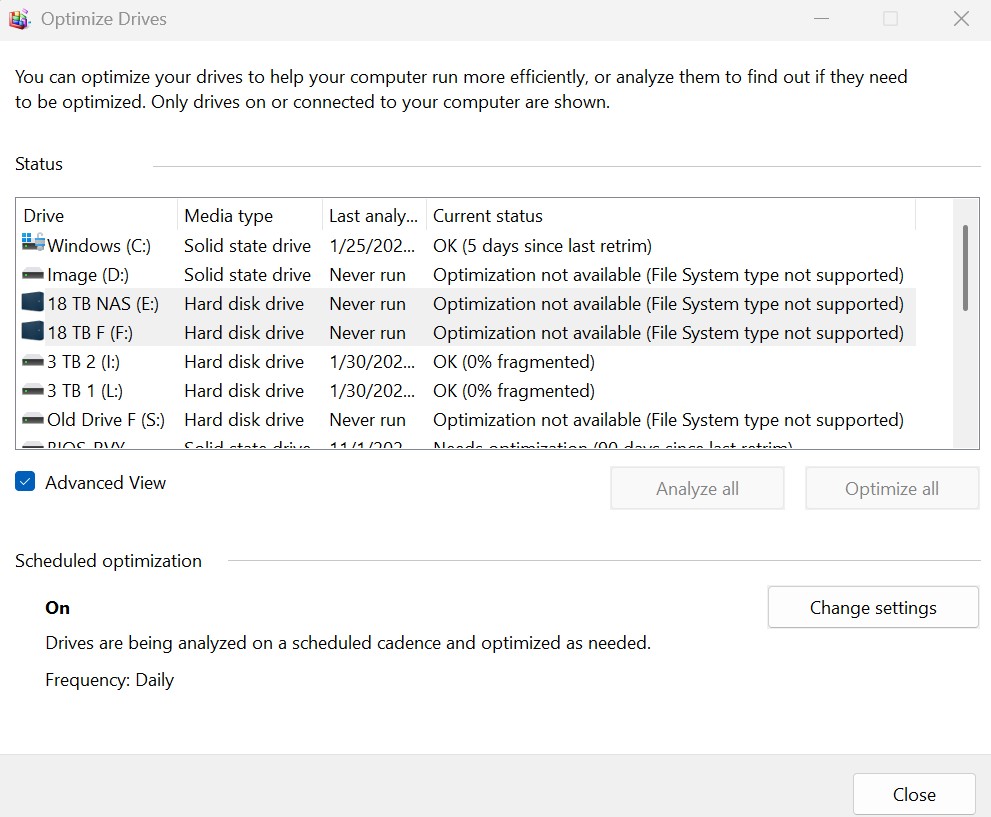Close the dialog with the Close button
Screen dimensions: 991x817
pyautogui.click(x=913, y=794)
